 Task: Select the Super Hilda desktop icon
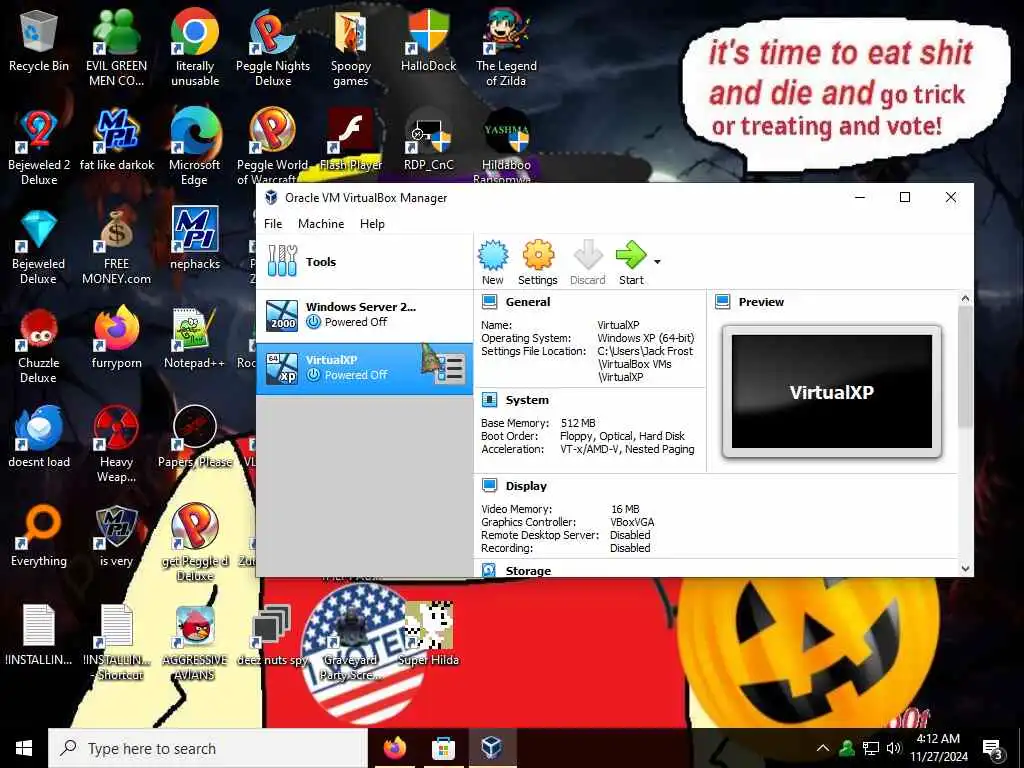(428, 634)
